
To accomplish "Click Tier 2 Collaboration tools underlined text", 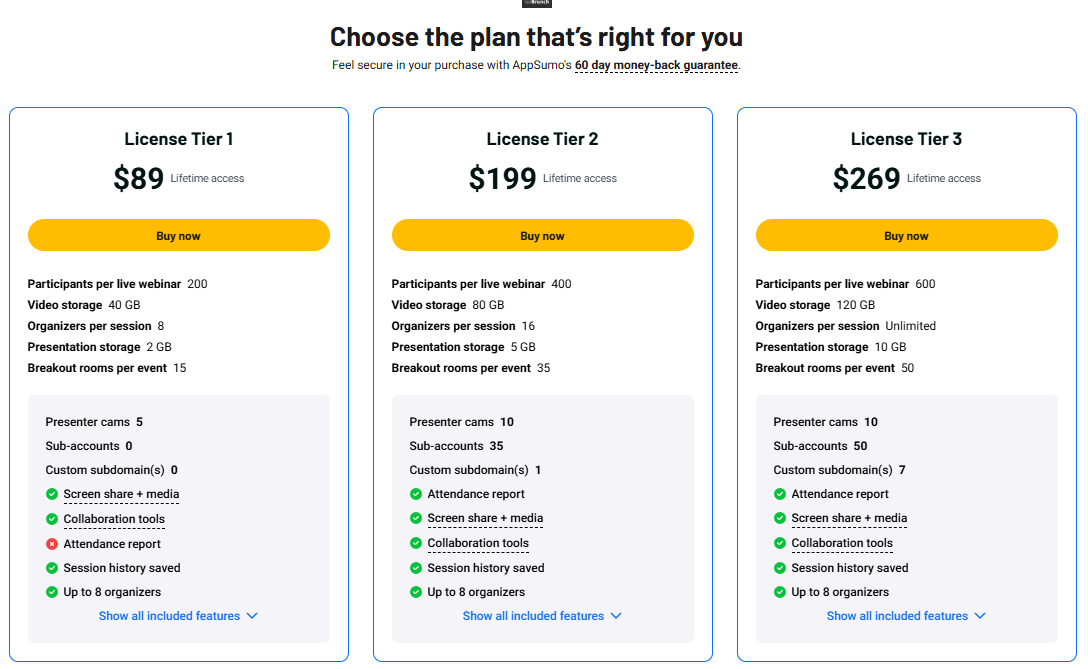I will point(478,543).
